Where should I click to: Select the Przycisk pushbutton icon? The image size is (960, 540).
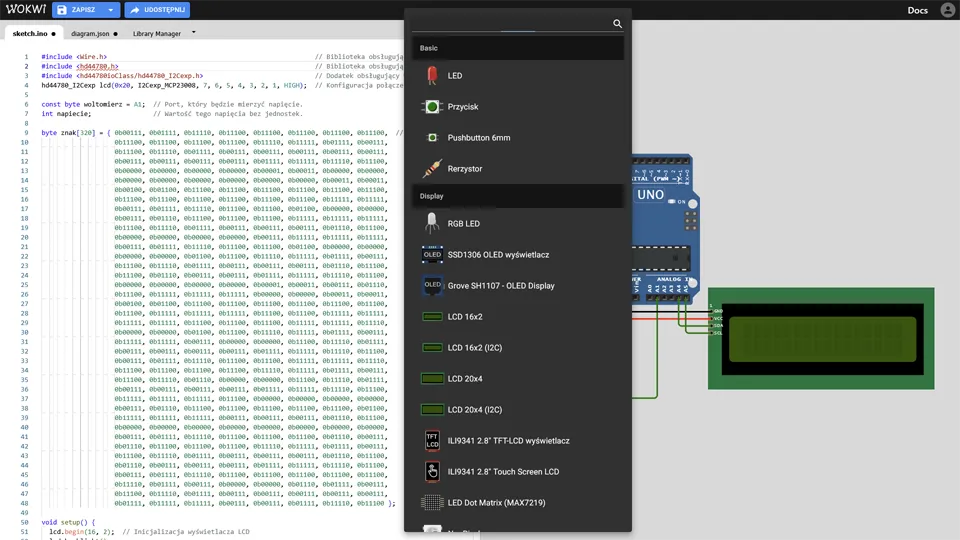coord(432,107)
